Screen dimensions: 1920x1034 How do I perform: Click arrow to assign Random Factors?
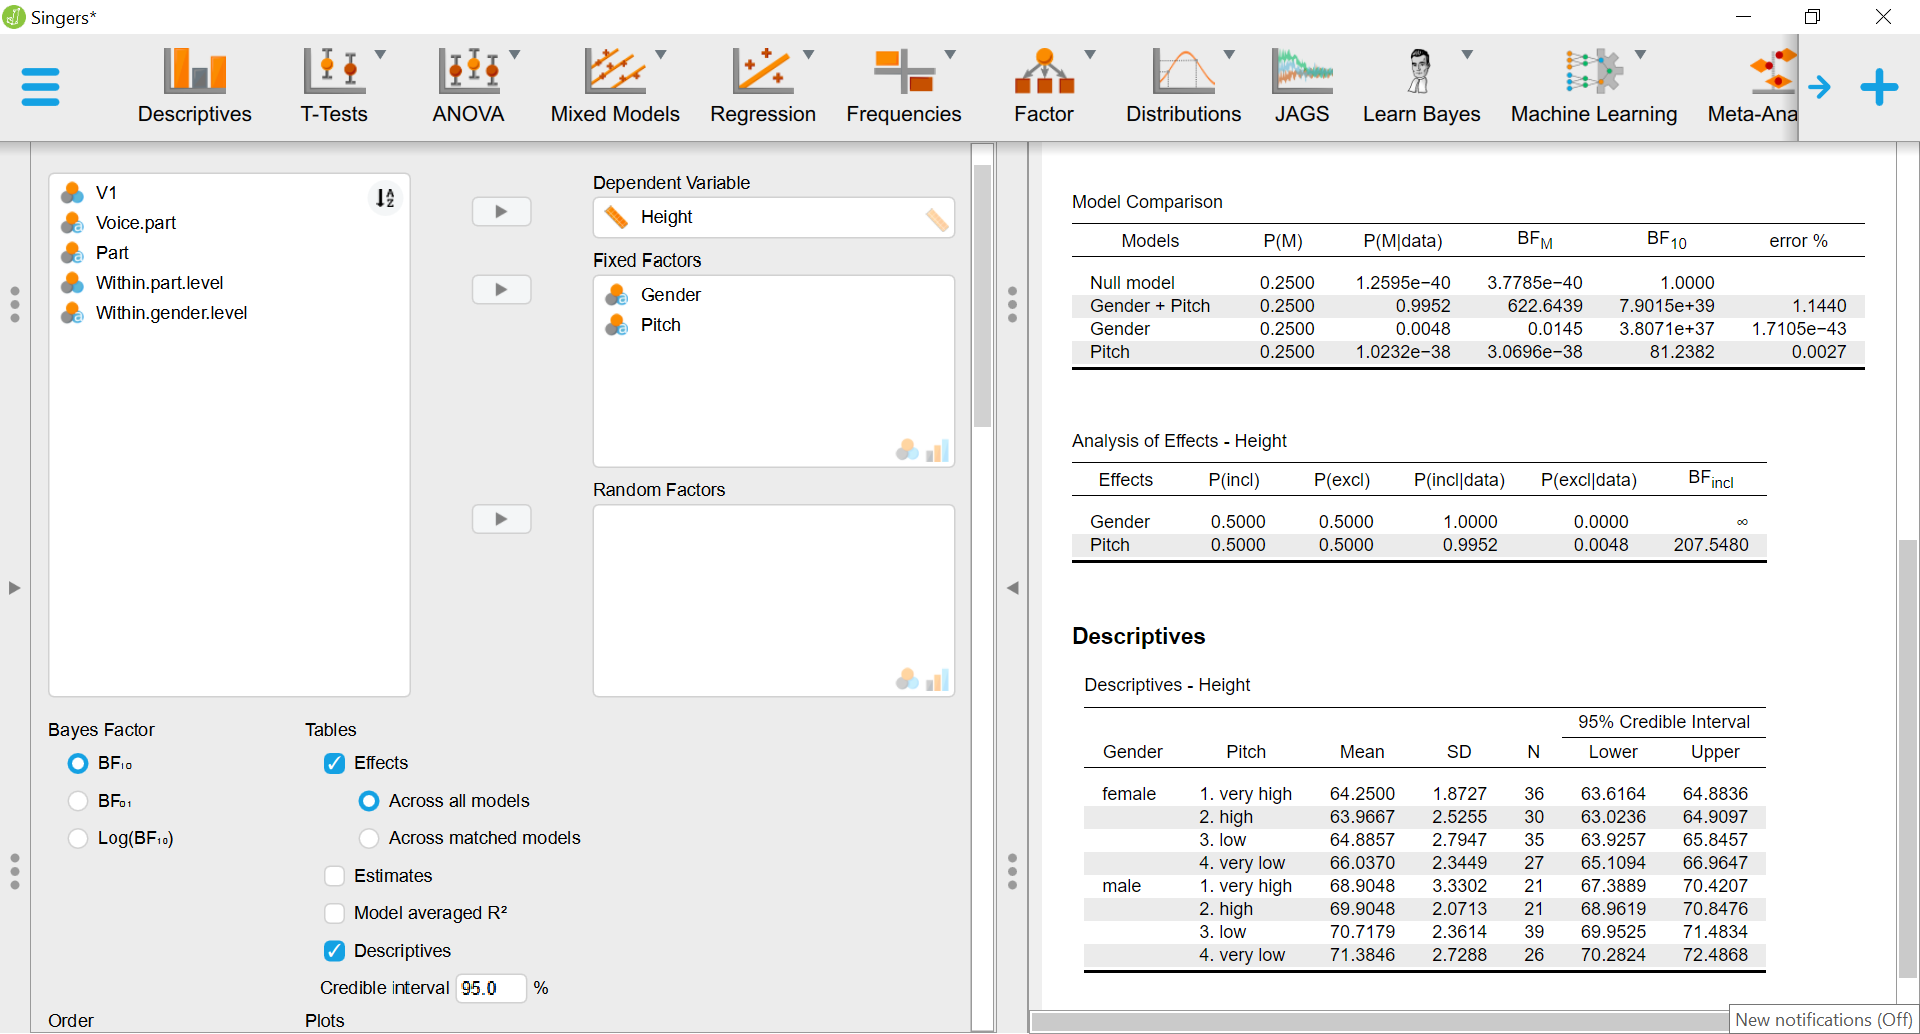click(501, 519)
